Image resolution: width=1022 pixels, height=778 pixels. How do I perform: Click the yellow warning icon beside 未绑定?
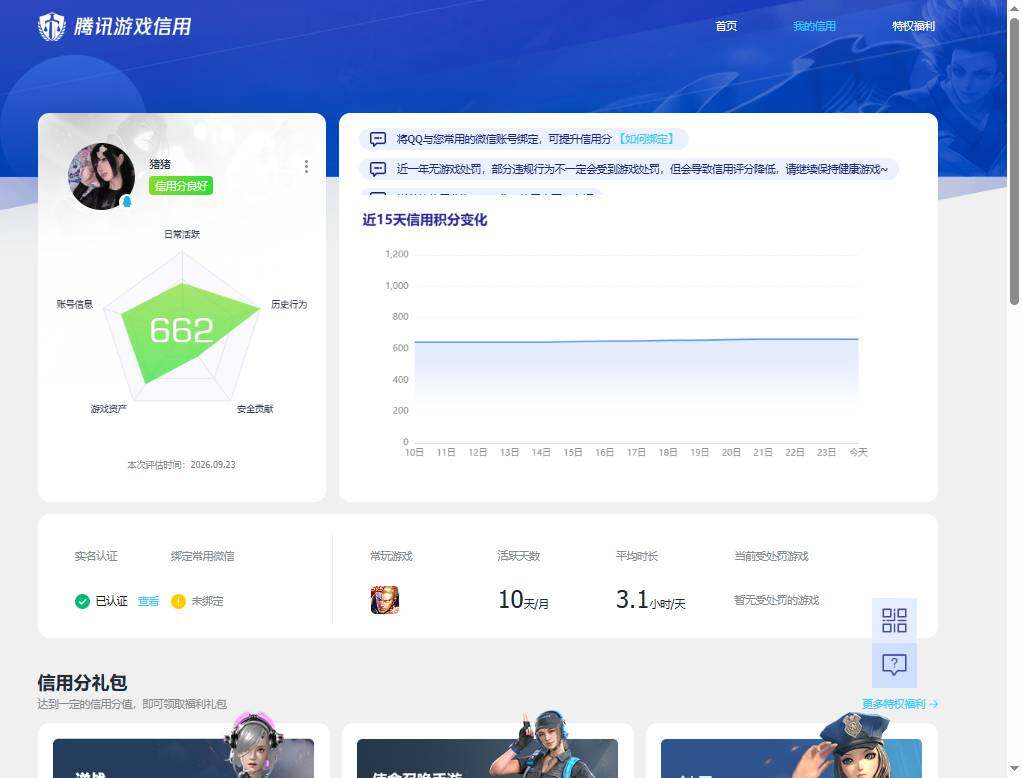[x=178, y=601]
